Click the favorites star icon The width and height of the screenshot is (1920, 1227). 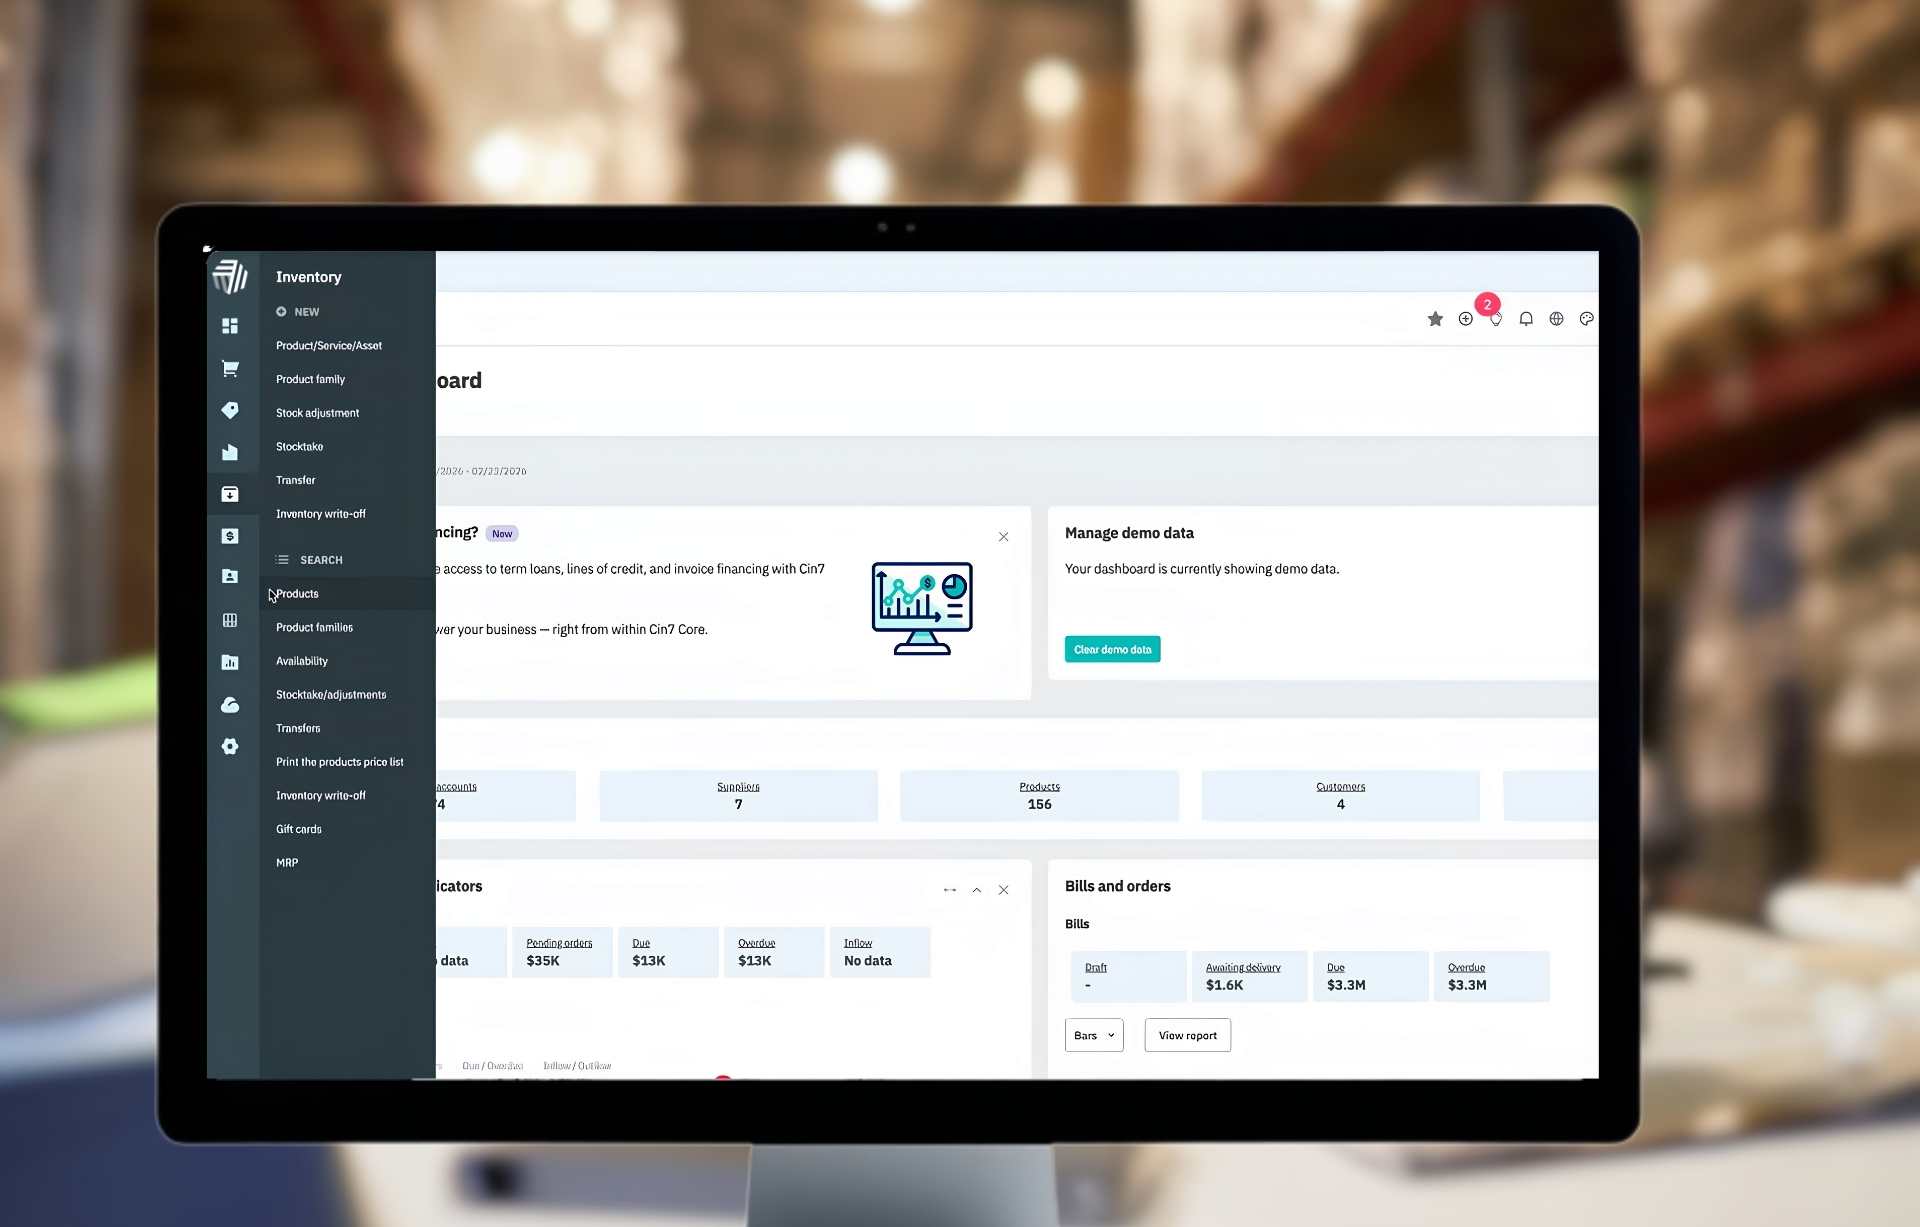tap(1435, 319)
